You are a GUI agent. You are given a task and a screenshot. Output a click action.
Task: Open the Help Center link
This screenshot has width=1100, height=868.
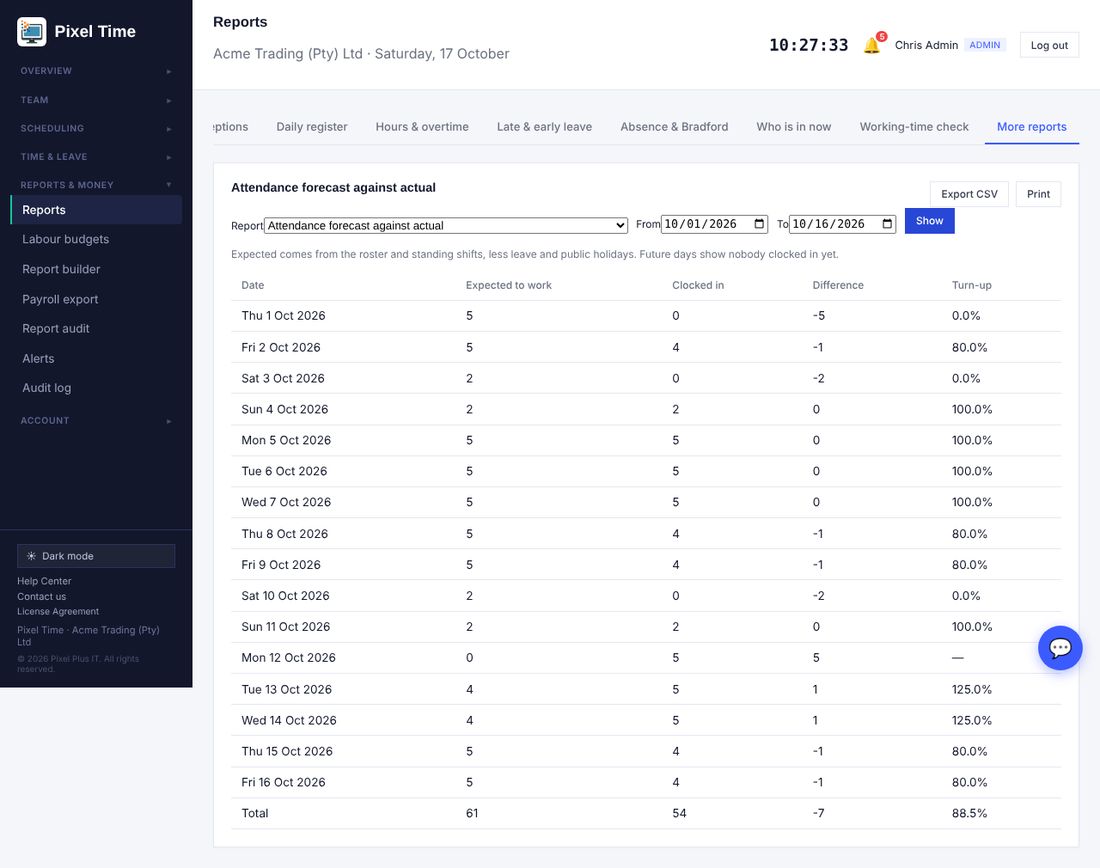click(44, 581)
